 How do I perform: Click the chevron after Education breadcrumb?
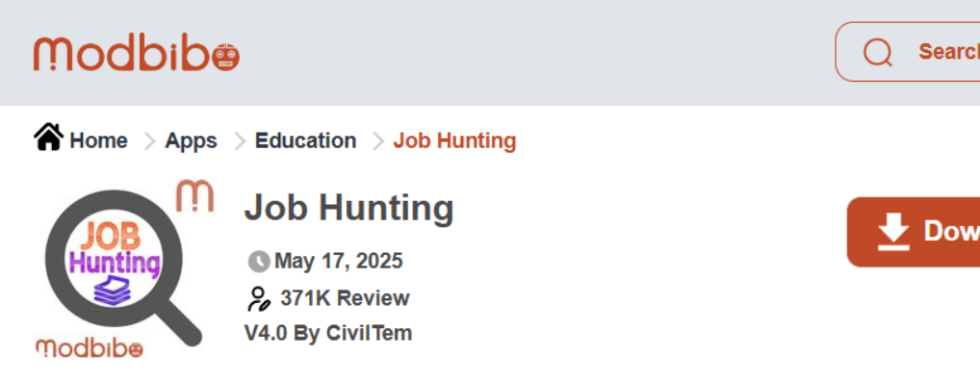[378, 142]
